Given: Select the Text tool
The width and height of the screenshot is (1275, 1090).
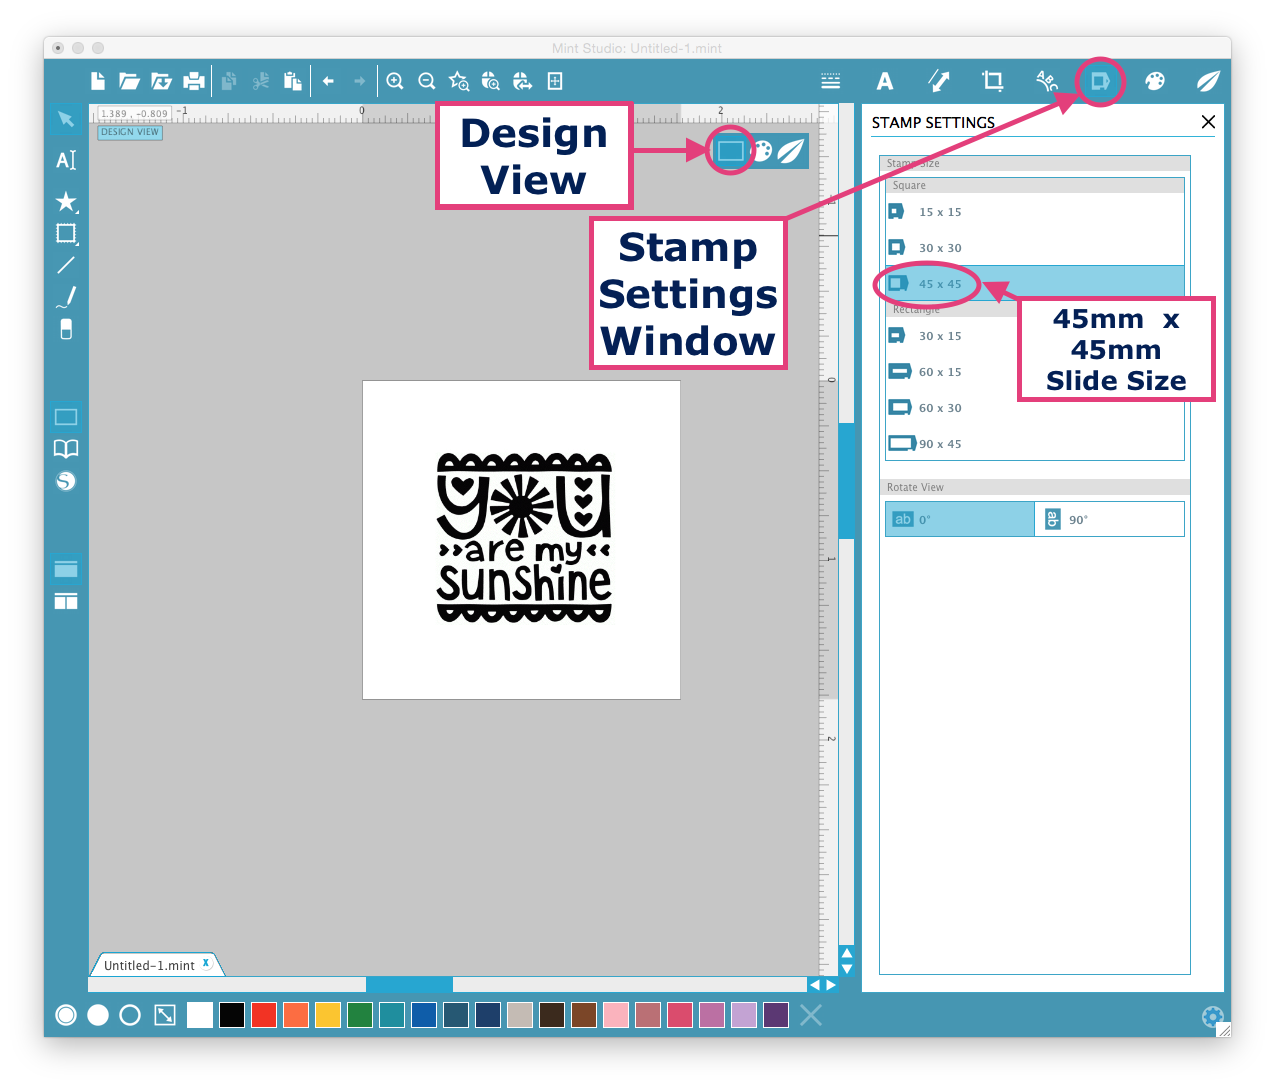Looking at the screenshot, I should [x=65, y=160].
